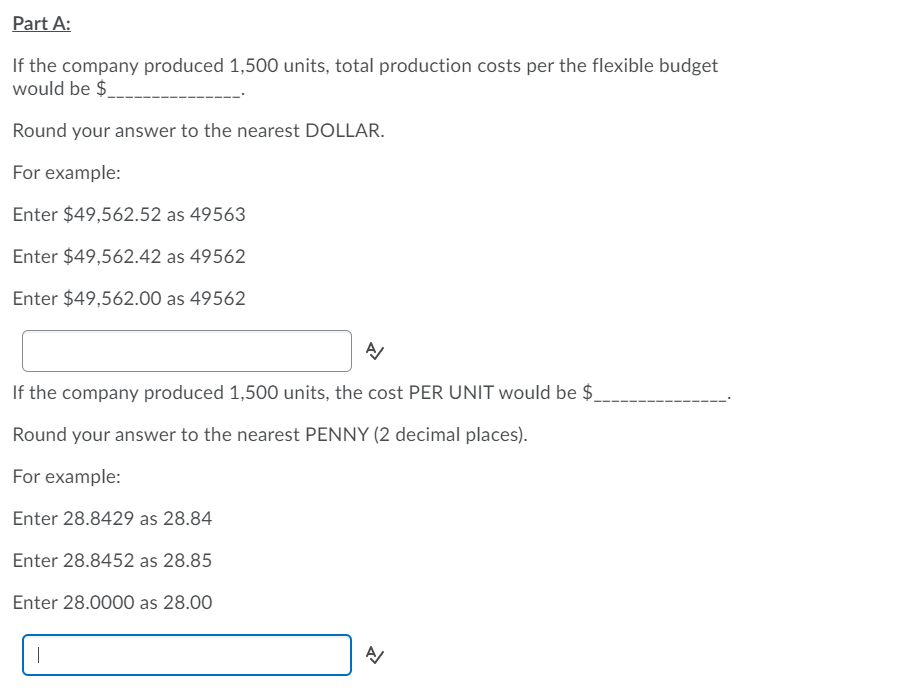Click the total production costs answer field
This screenshot has width=908, height=693.
[x=186, y=351]
